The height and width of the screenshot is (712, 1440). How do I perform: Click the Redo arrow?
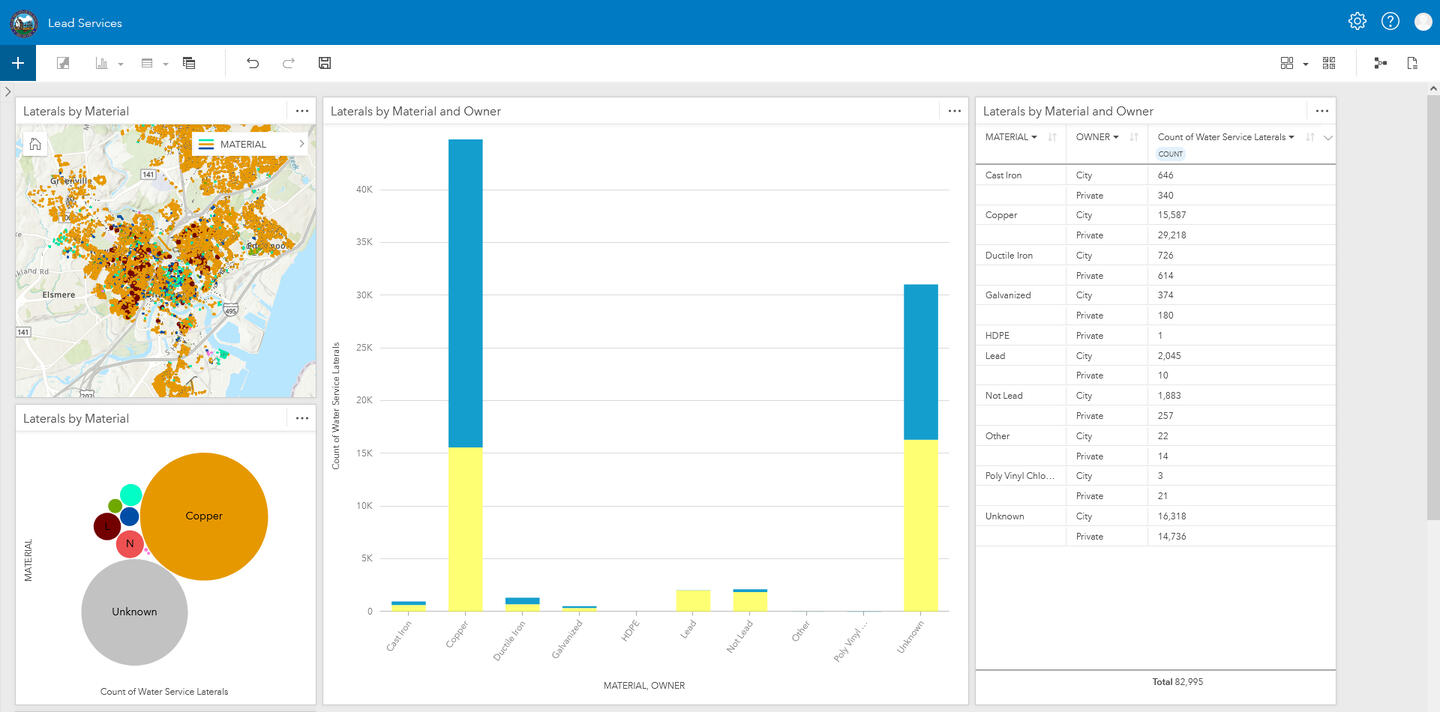(x=288, y=63)
